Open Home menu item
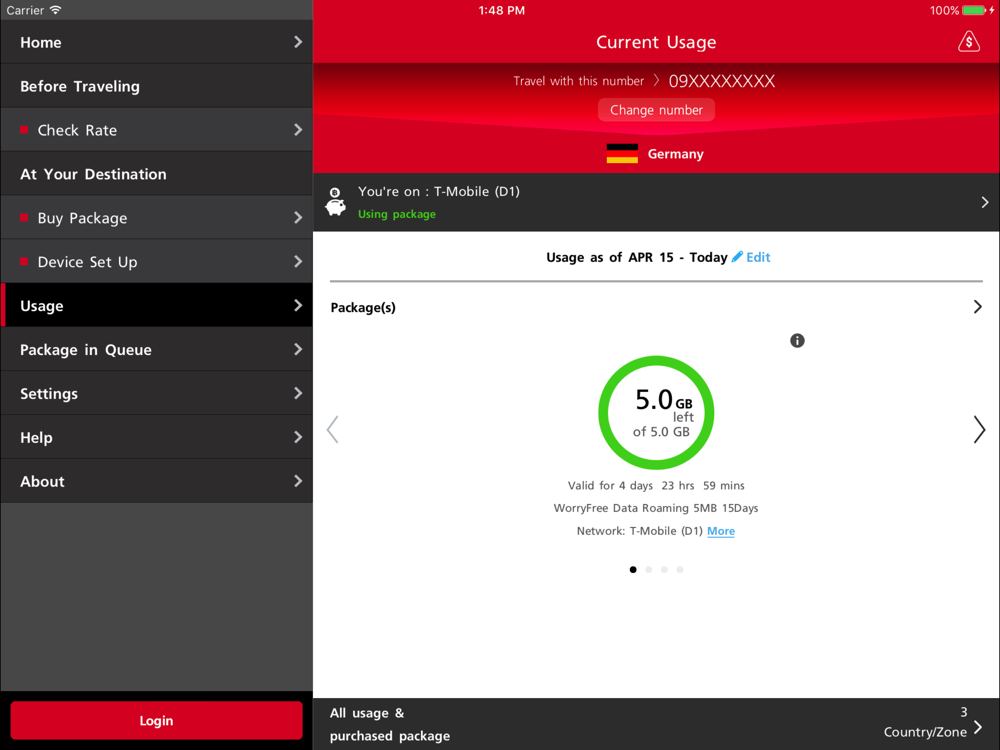Viewport: 1000px width, 750px height. coord(156,42)
